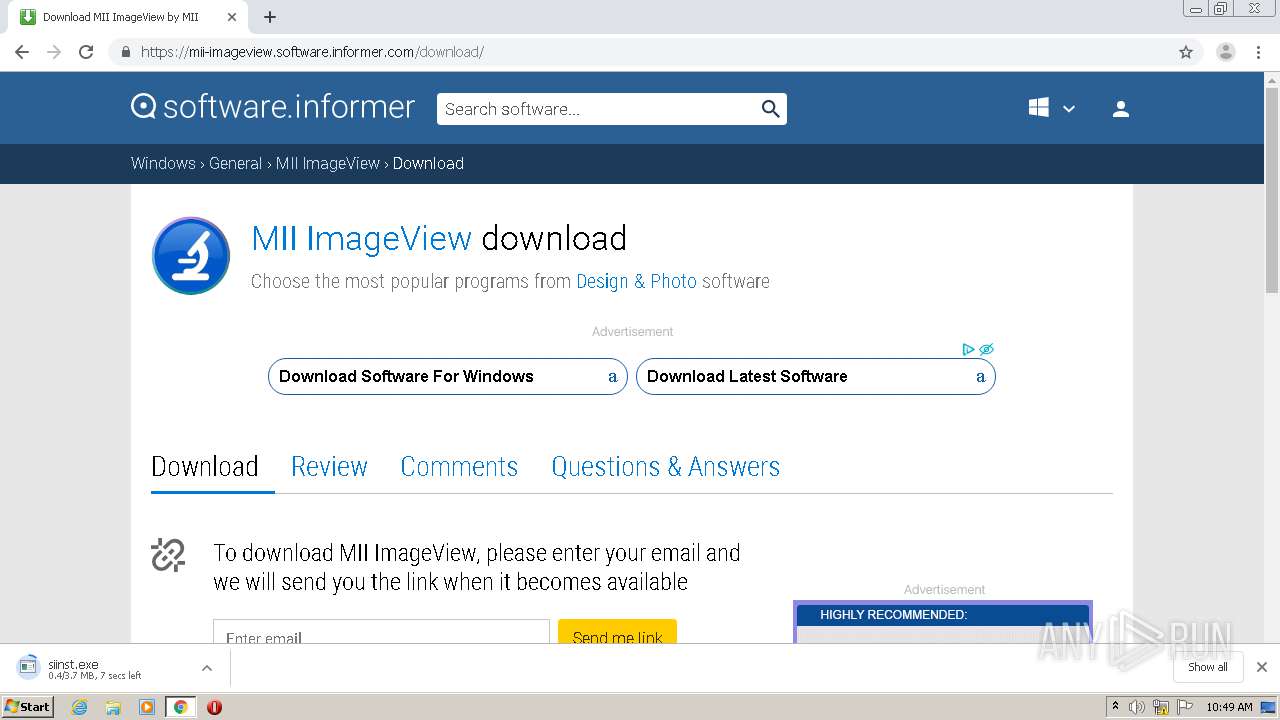Open Chrome profile avatar
Screen dimensions: 1280x720
(1225, 52)
